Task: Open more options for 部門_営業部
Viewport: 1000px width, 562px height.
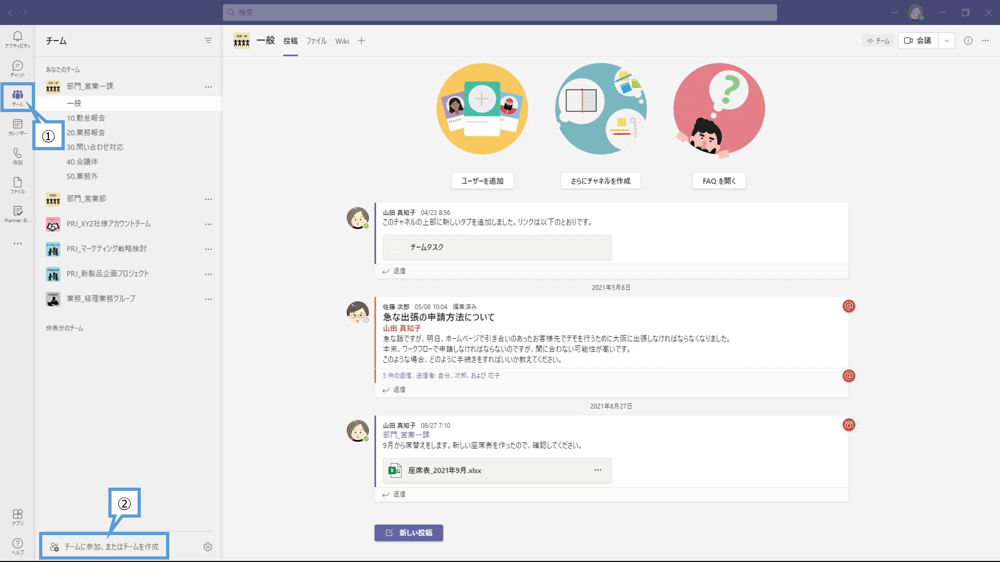Action: pyautogui.click(x=208, y=199)
